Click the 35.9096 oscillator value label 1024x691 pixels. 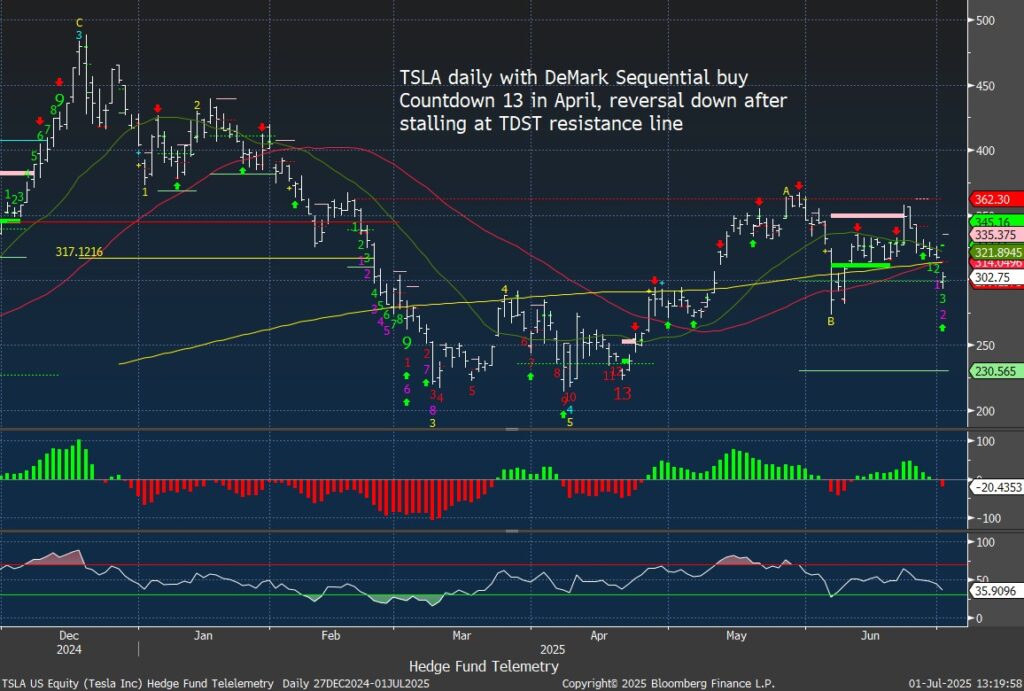pyautogui.click(x=995, y=591)
